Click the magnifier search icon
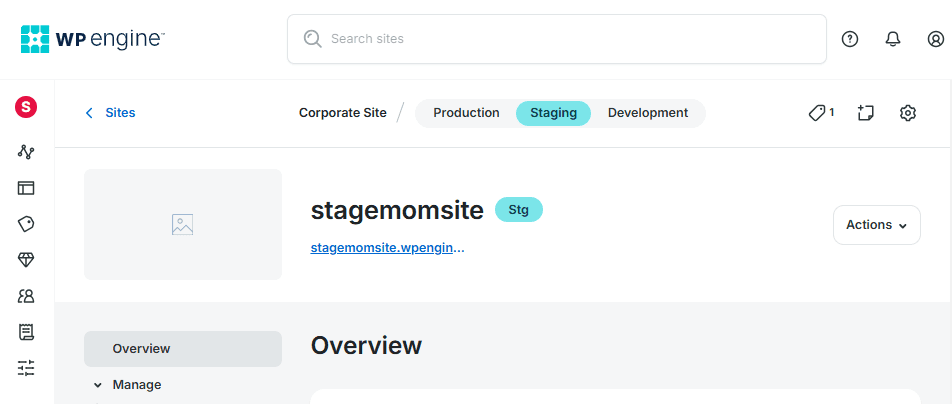Screen dimensions: 952x404 pos(313,39)
